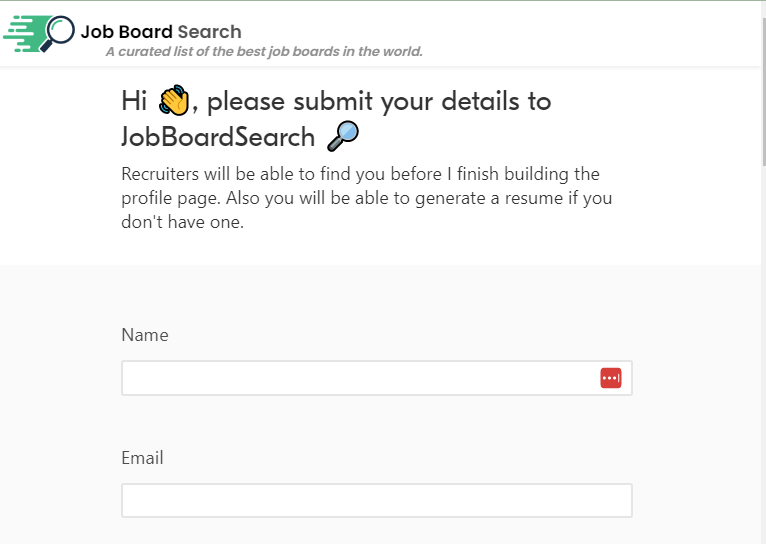Click the Name field label
The width and height of the screenshot is (766, 544).
[145, 335]
